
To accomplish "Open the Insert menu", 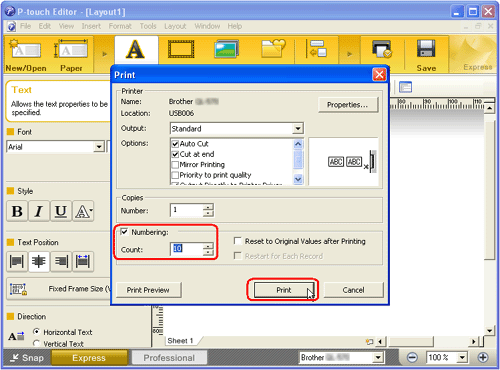I will 91,26.
